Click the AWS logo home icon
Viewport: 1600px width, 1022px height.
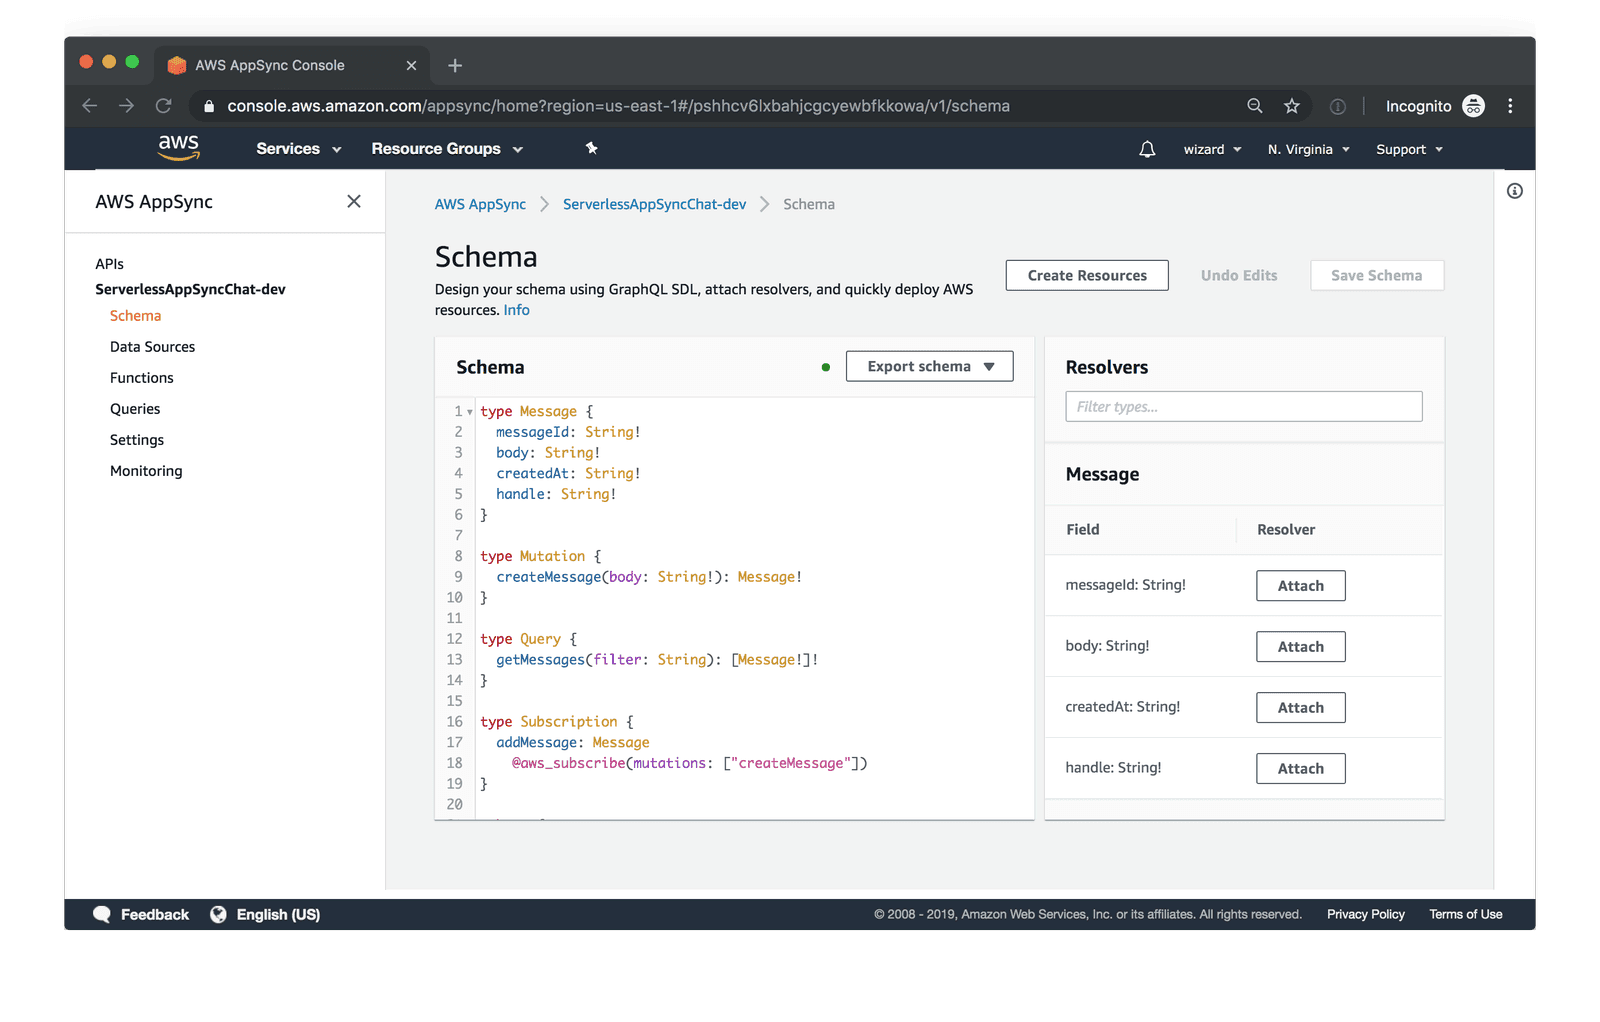coord(179,147)
